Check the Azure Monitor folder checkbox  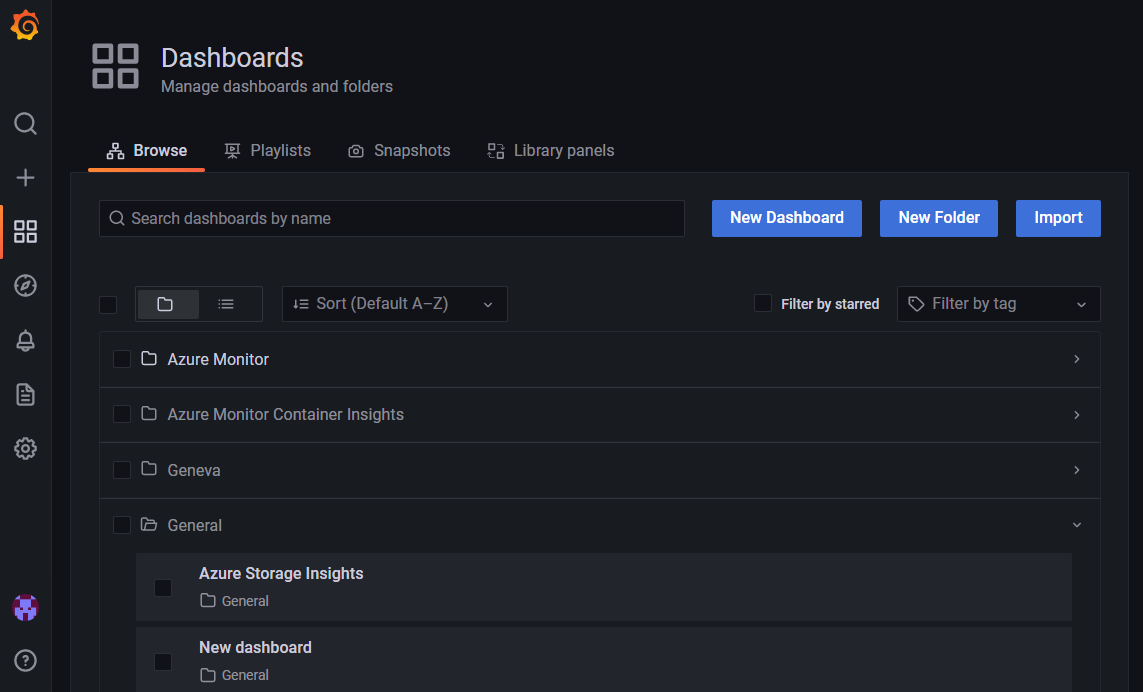click(122, 359)
